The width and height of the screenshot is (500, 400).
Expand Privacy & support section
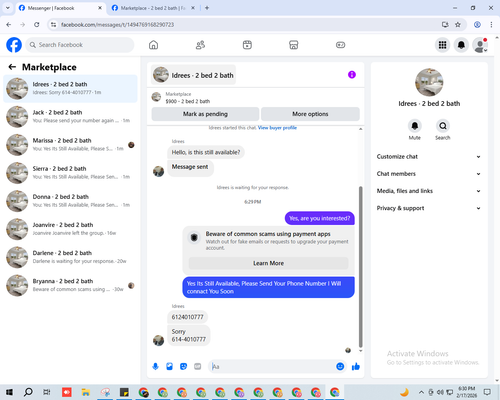coord(429,208)
